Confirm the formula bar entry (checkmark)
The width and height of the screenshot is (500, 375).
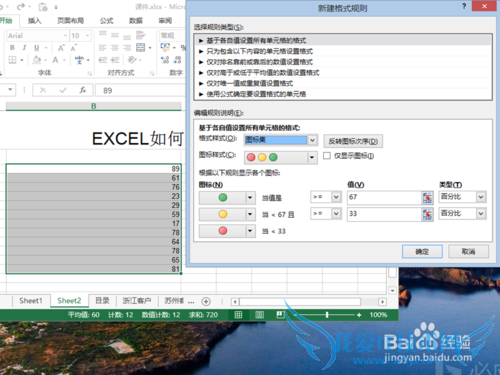tap(63, 90)
